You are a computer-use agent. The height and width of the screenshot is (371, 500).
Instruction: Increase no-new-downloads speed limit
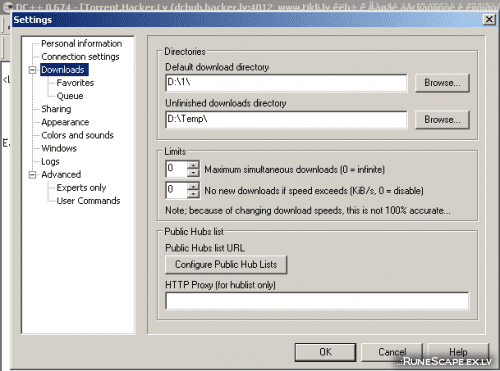click(193, 186)
